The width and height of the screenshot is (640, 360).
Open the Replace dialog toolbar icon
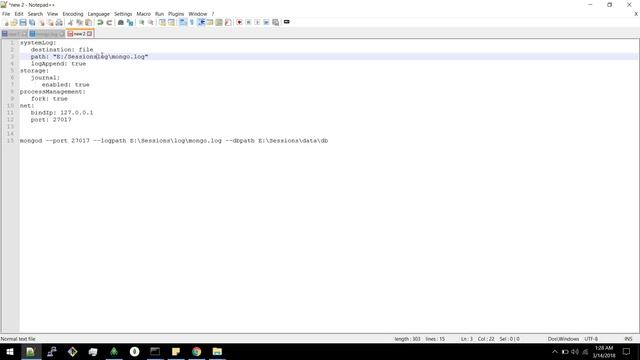coord(130,22)
